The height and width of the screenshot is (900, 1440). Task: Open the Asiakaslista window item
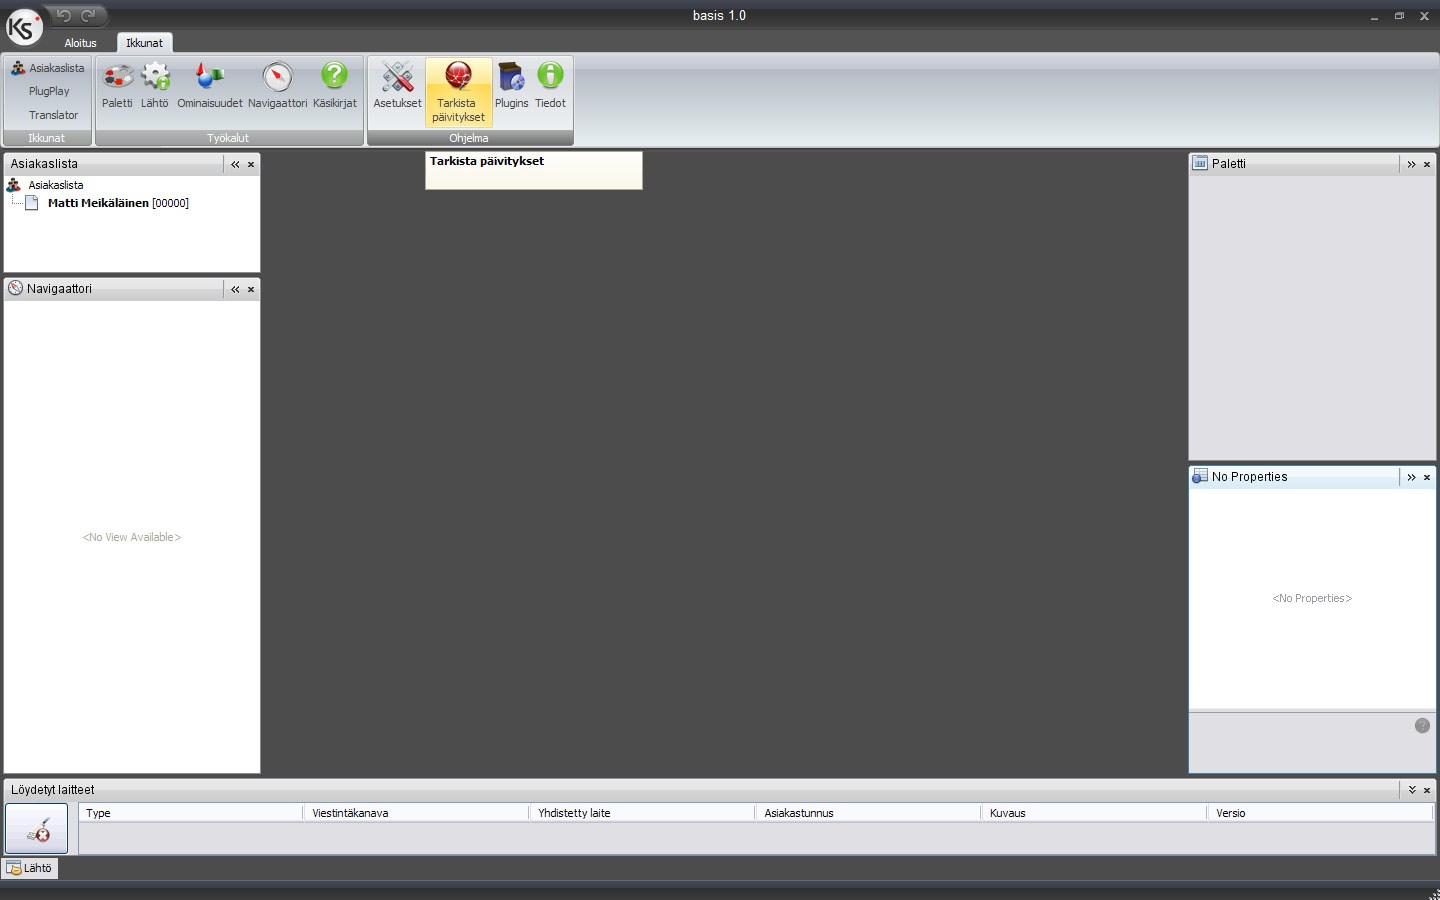click(x=48, y=68)
